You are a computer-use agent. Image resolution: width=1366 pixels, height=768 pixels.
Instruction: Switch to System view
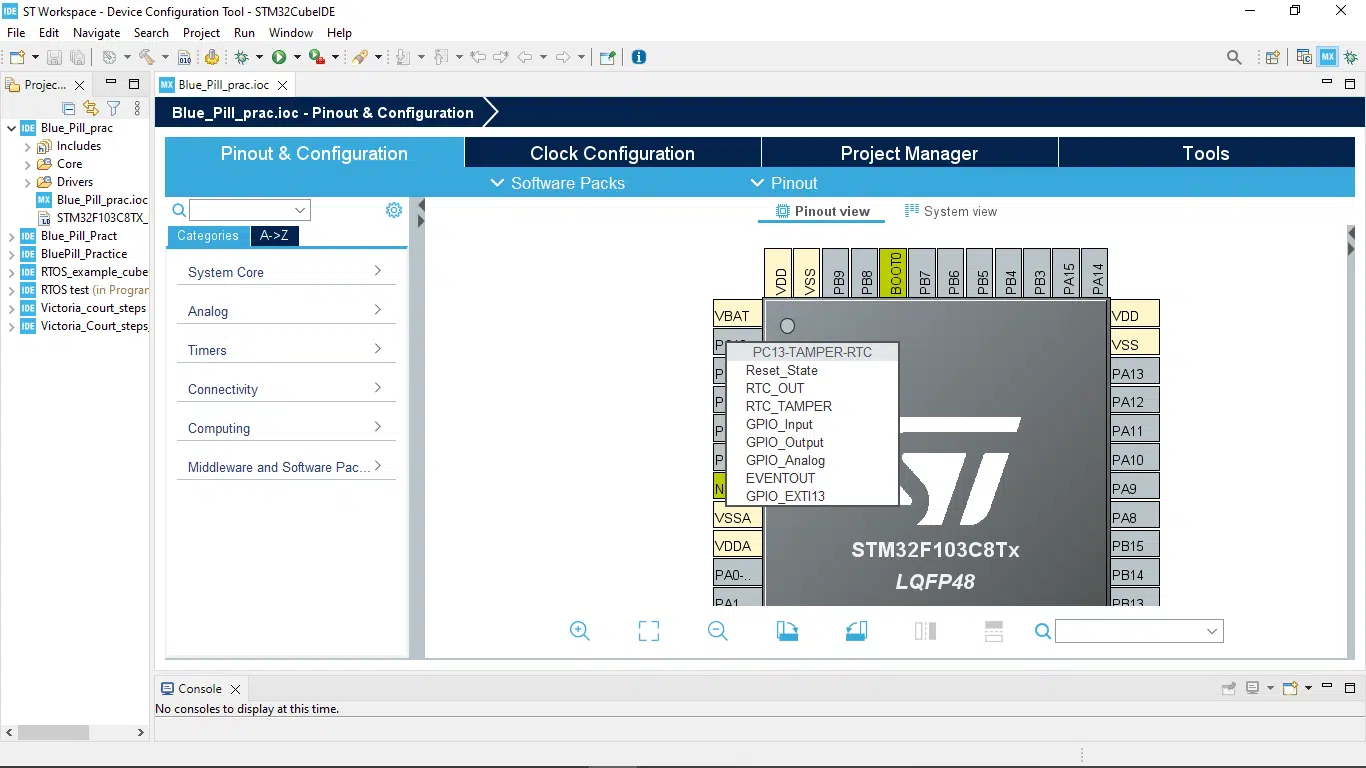(x=951, y=211)
